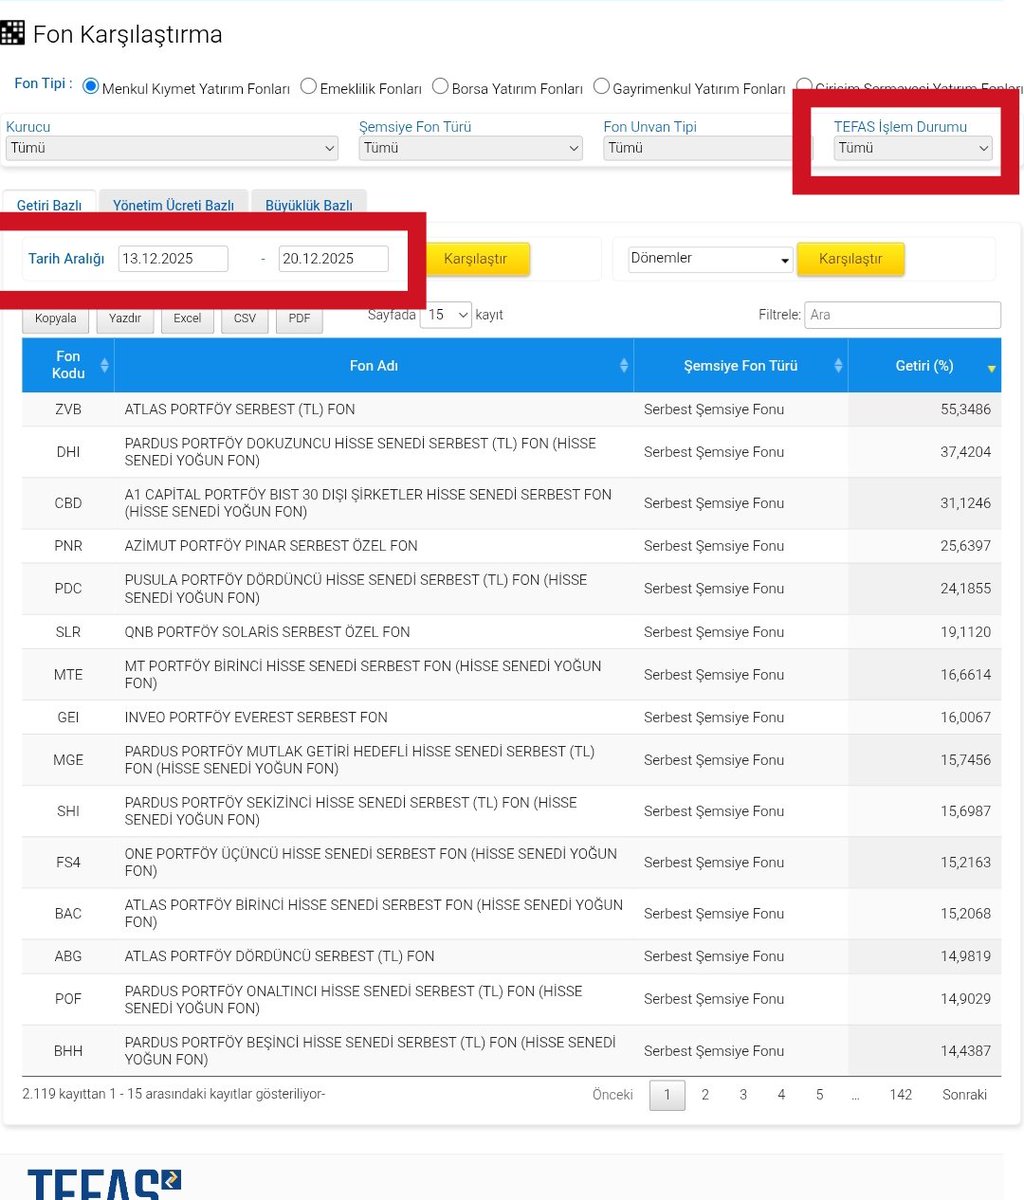The width and height of the screenshot is (1024, 1200).
Task: Go to page 4
Action: click(x=781, y=1095)
